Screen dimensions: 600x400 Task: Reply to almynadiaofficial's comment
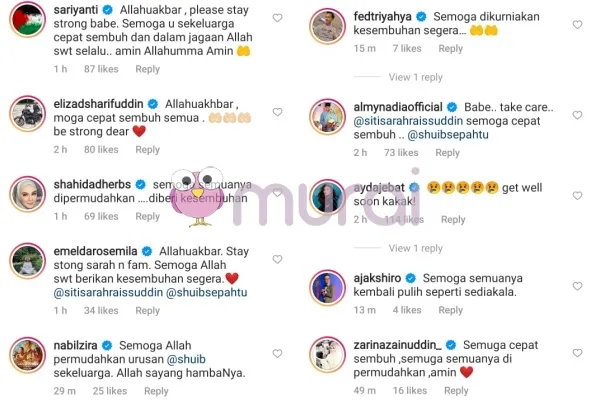click(x=447, y=153)
